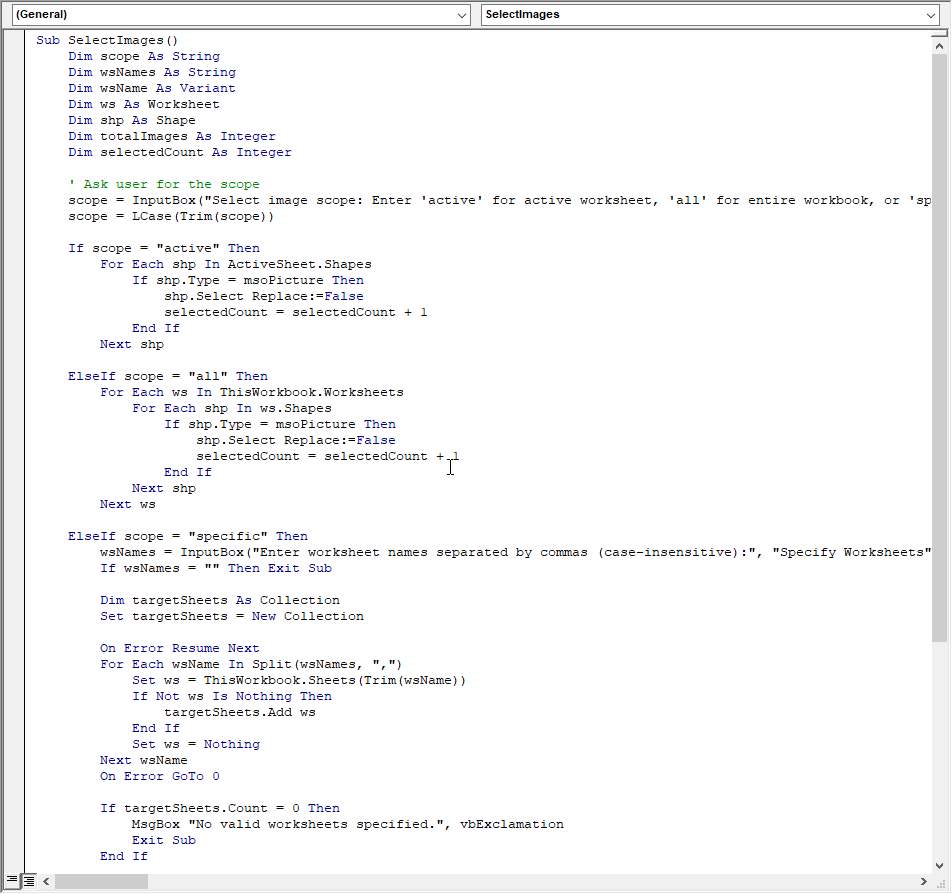Click 'Set ws = Nothing' line
Viewport: 952px width, 894px height.
(x=196, y=745)
